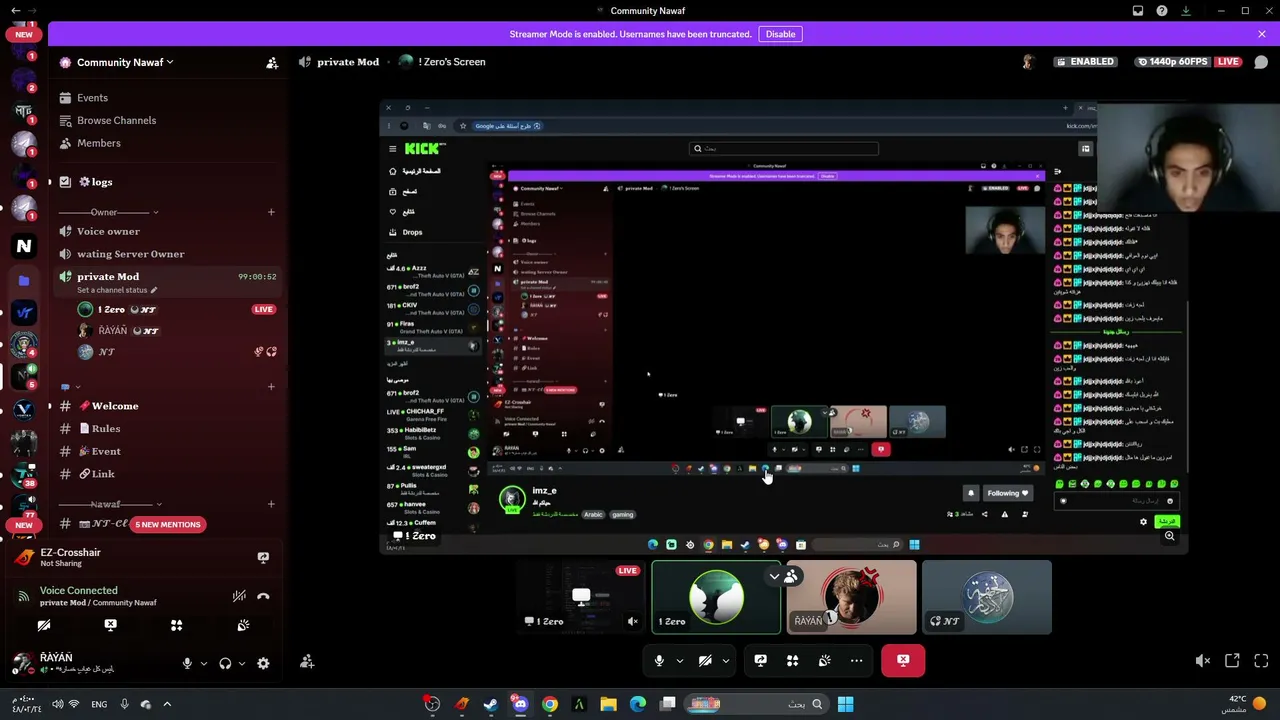The width and height of the screenshot is (1280, 720).
Task: Open activities from the call controls
Action: [792, 660]
